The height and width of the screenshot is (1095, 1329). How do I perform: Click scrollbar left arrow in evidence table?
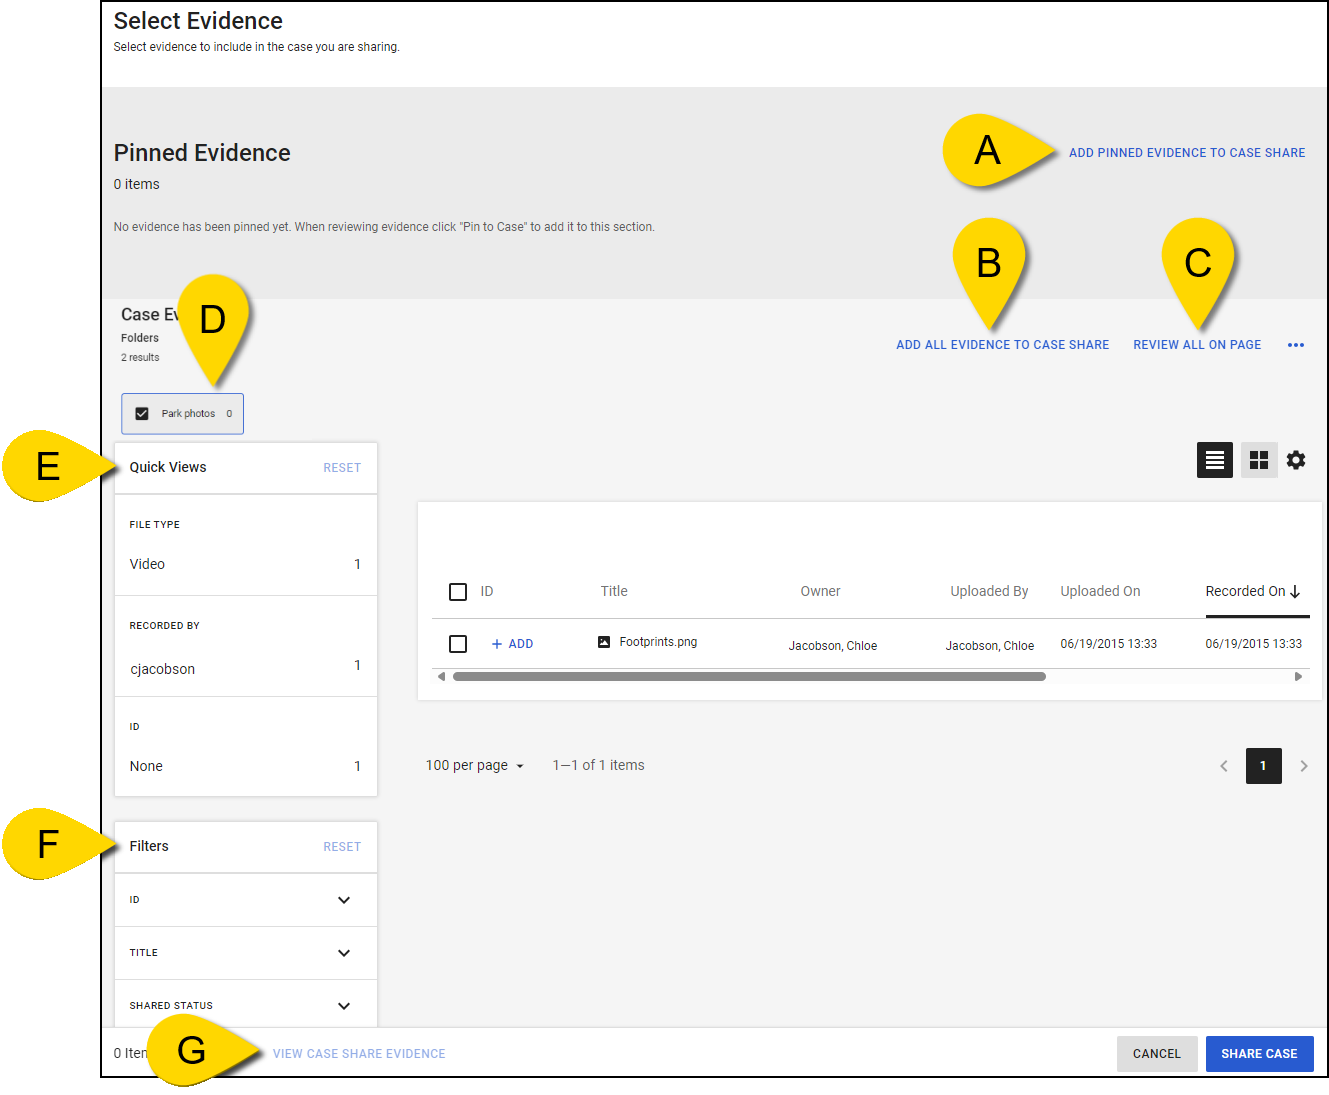pyautogui.click(x=442, y=677)
